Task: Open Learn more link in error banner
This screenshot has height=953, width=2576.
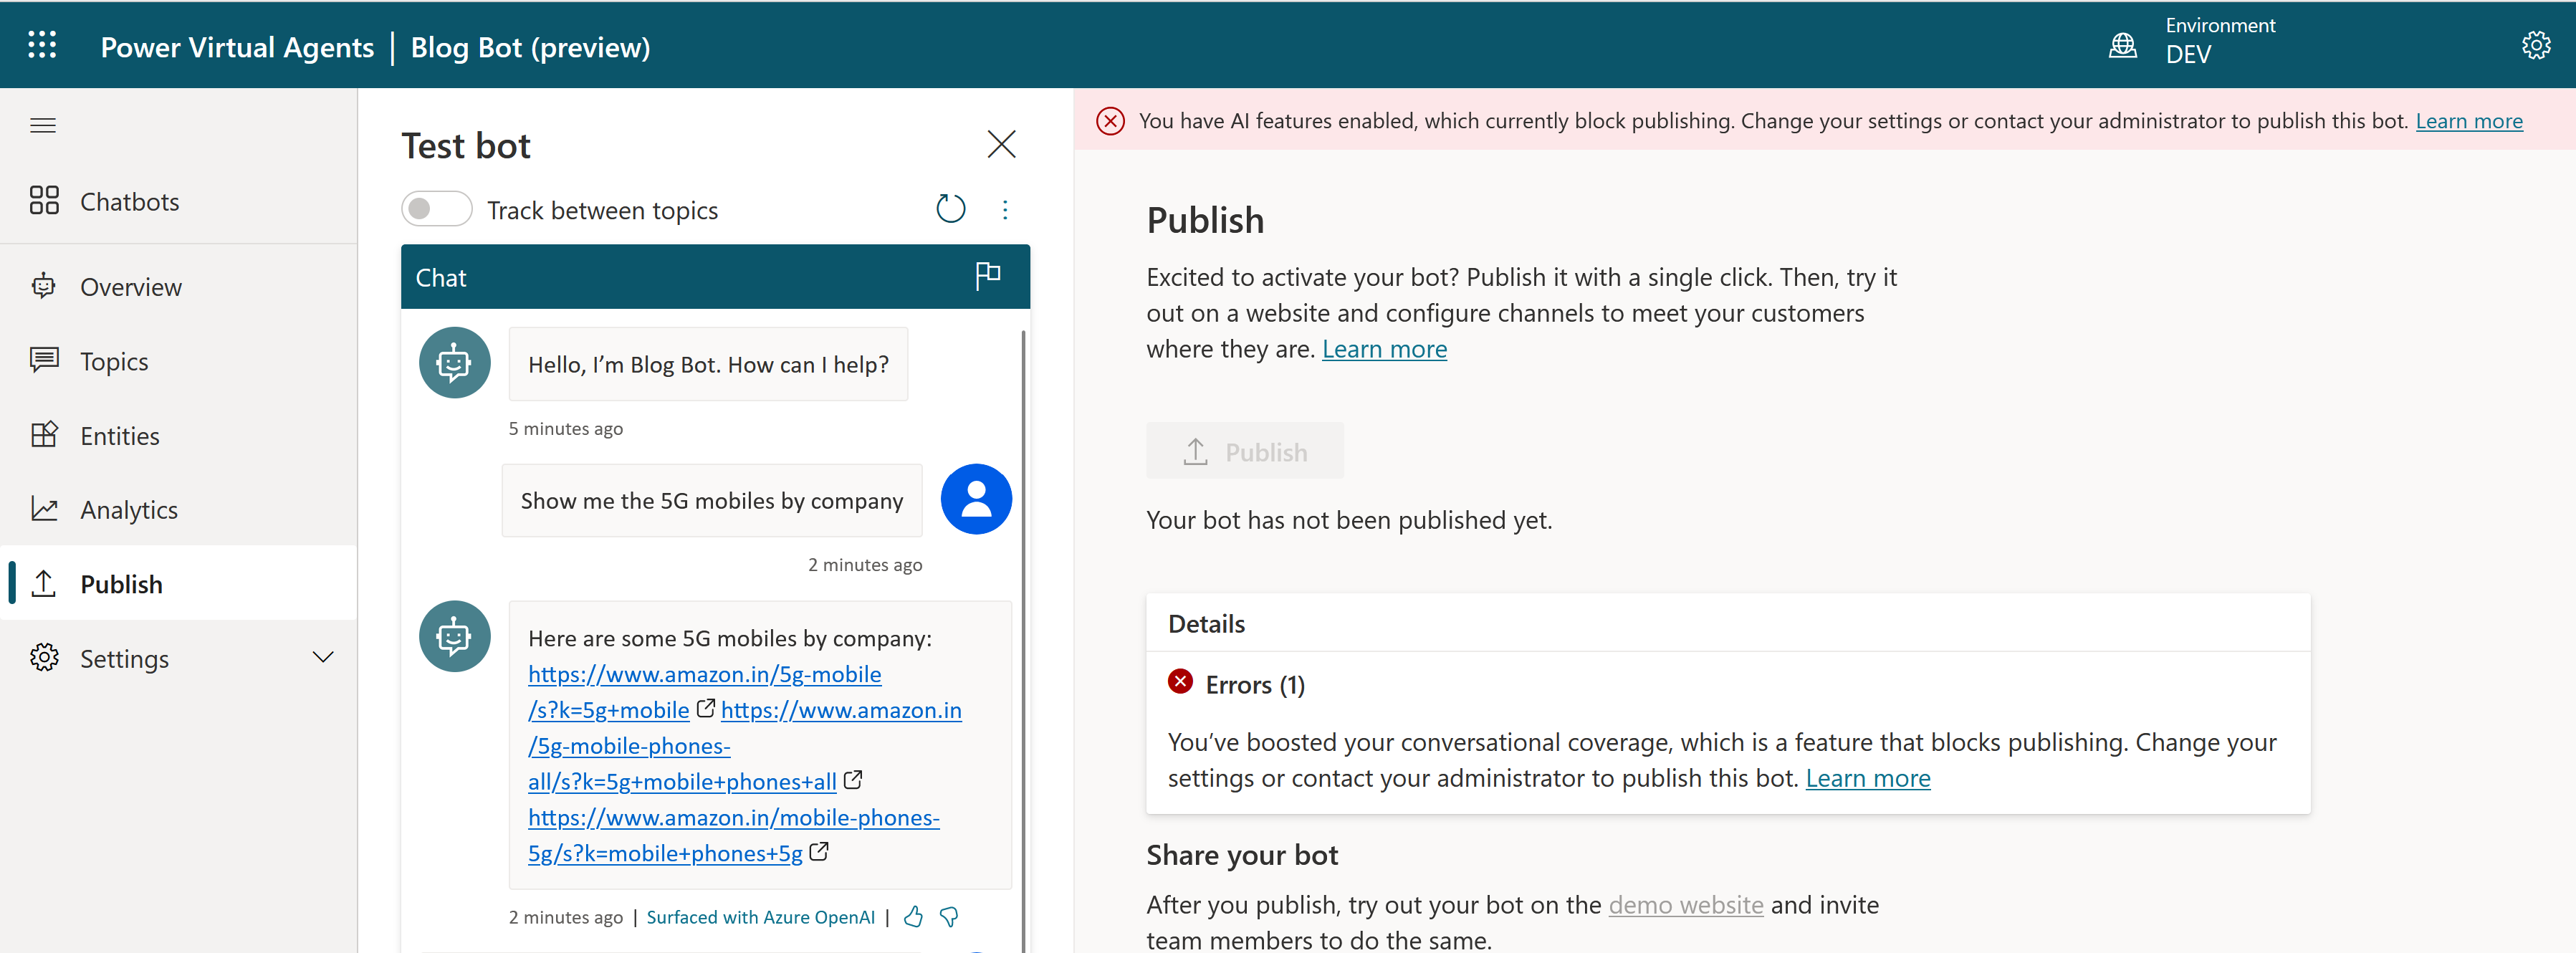Action: [2468, 121]
